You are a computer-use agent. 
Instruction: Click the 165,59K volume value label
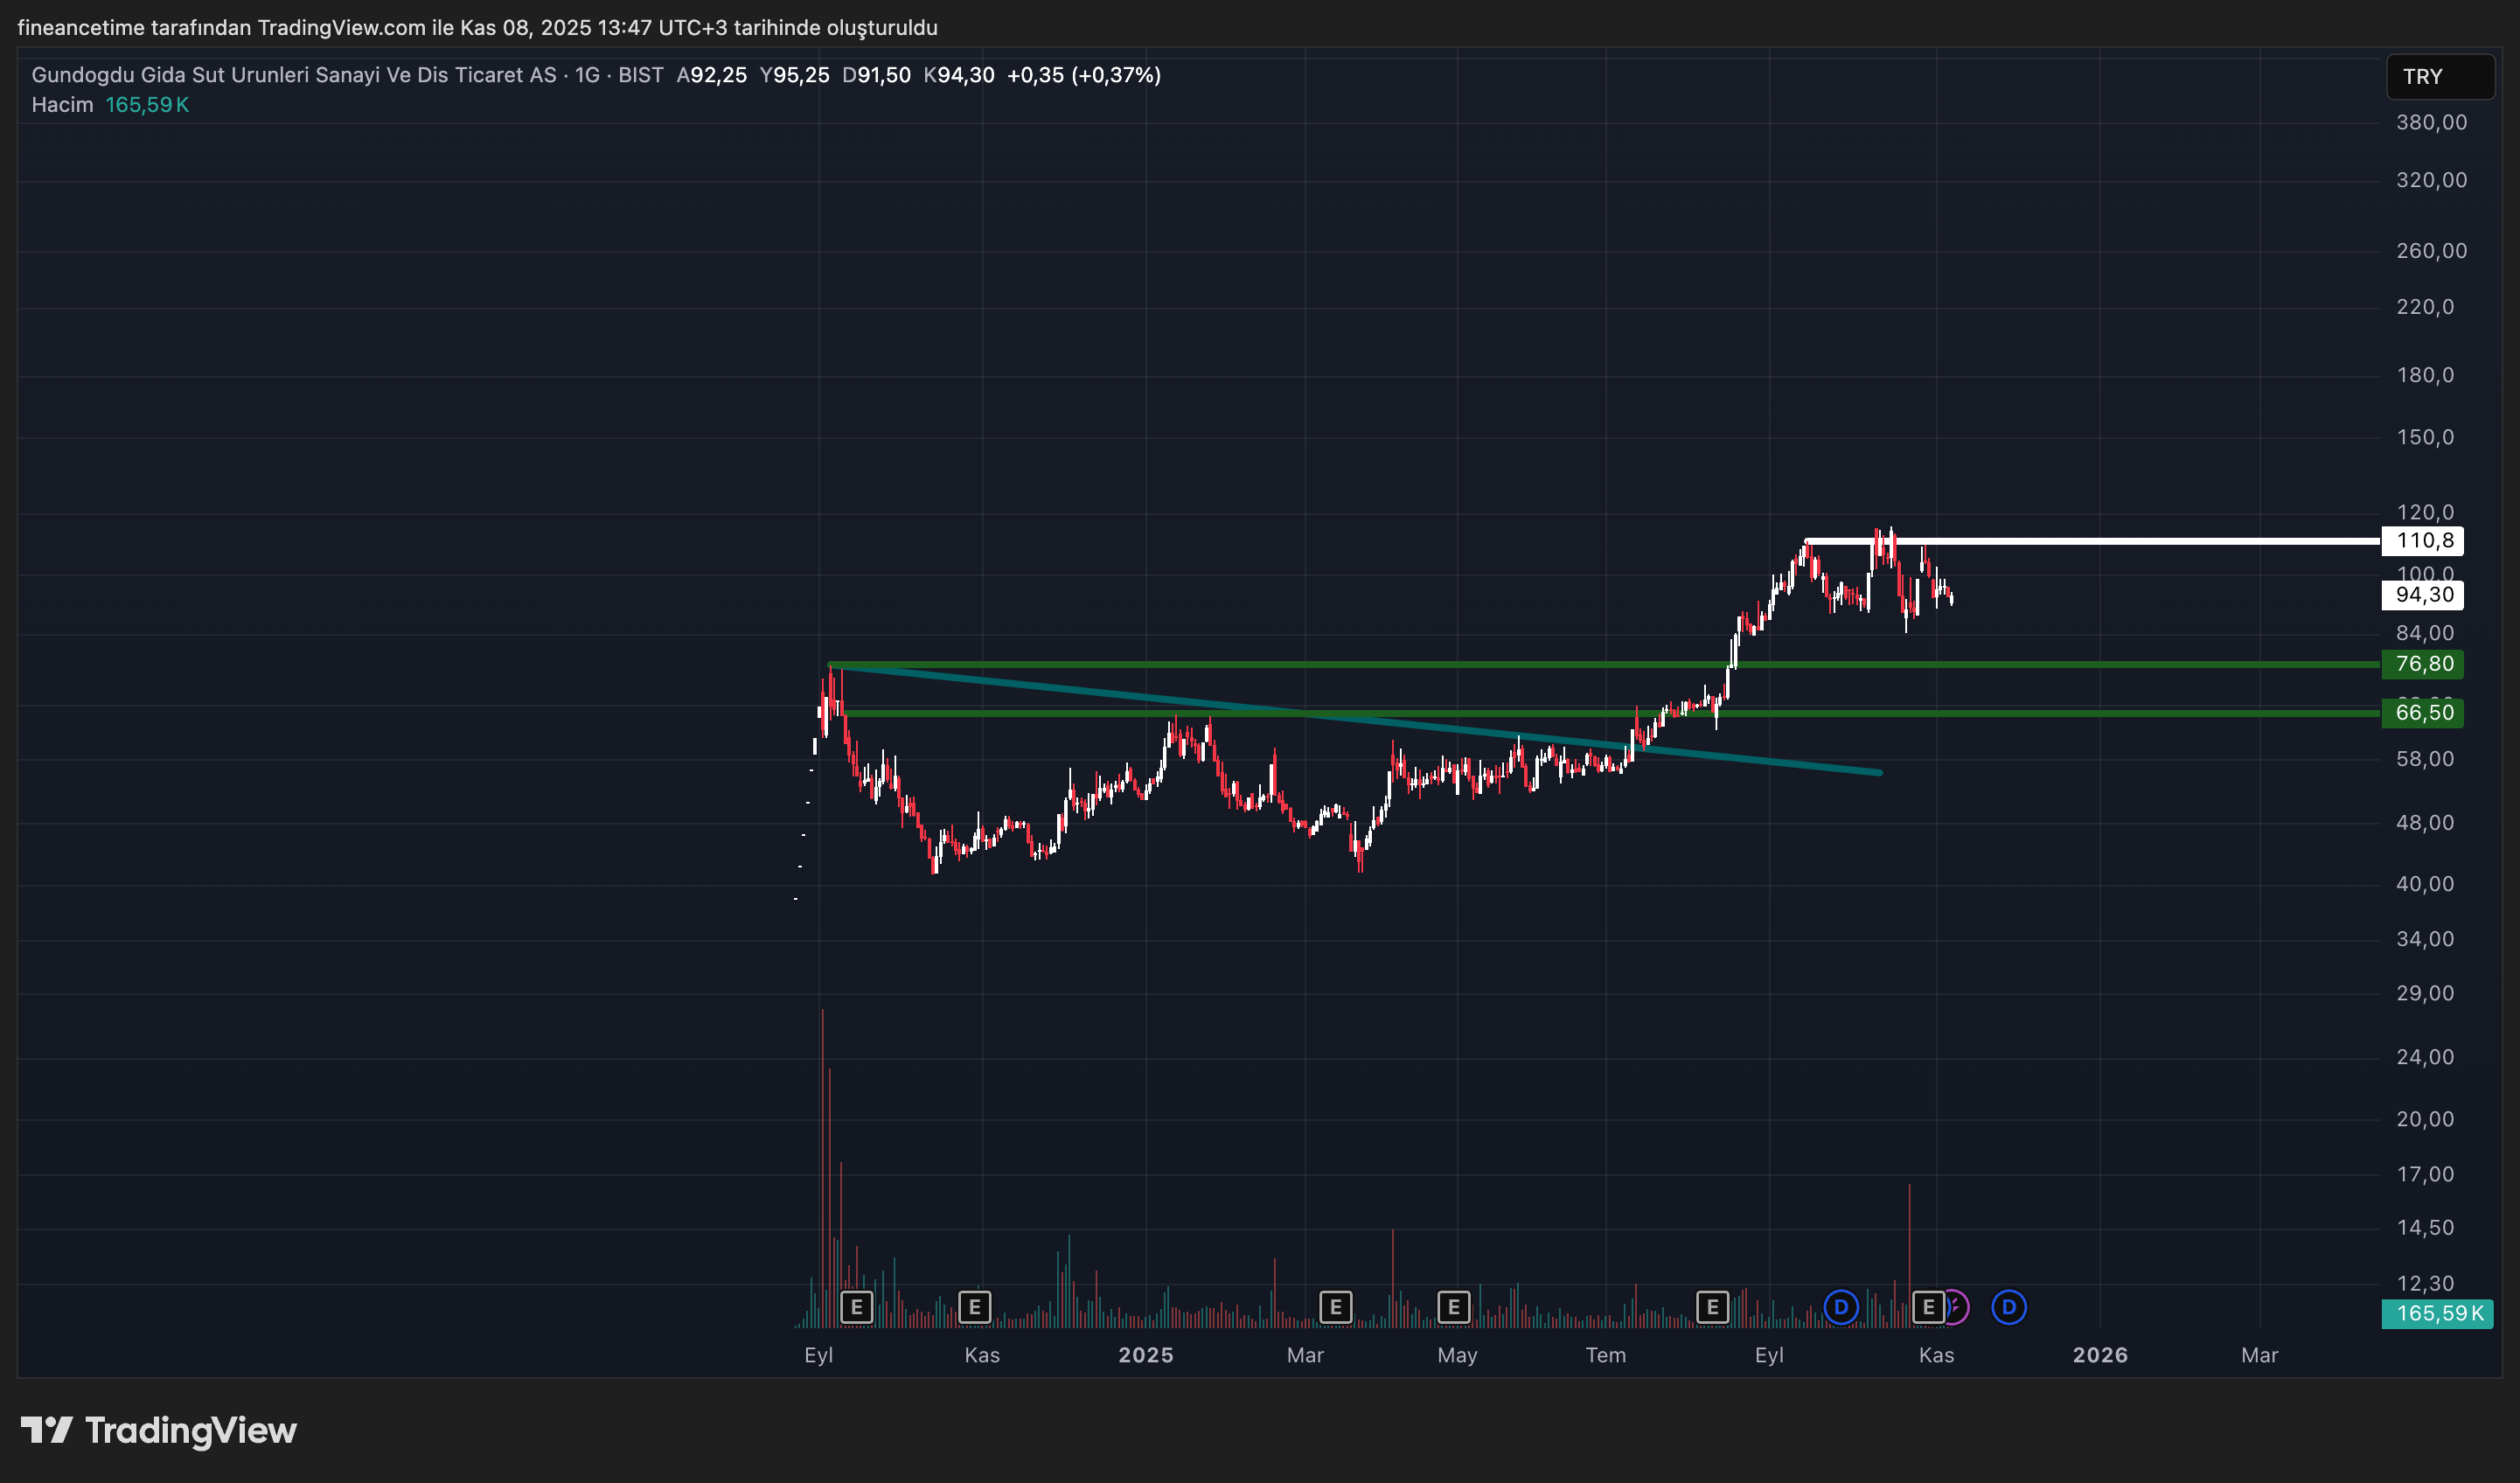pos(2438,1313)
